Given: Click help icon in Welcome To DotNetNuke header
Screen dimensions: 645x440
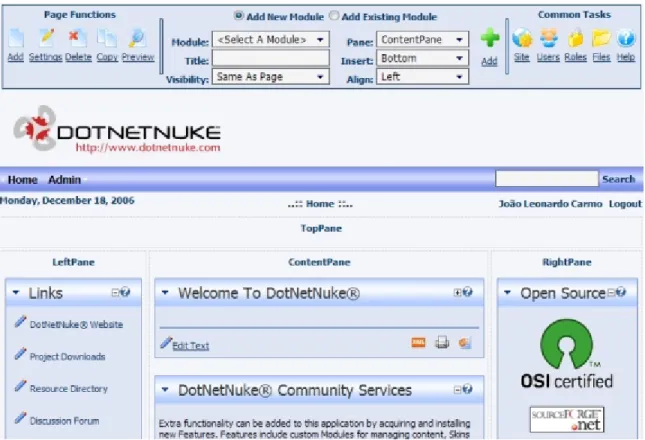Looking at the screenshot, I should [x=468, y=292].
